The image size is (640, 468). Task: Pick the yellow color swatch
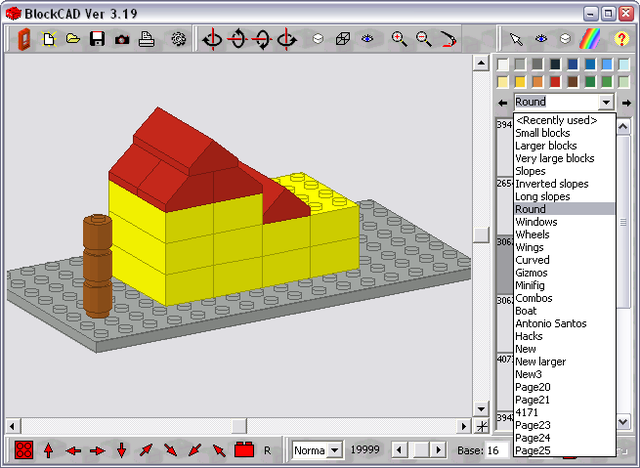pos(520,82)
